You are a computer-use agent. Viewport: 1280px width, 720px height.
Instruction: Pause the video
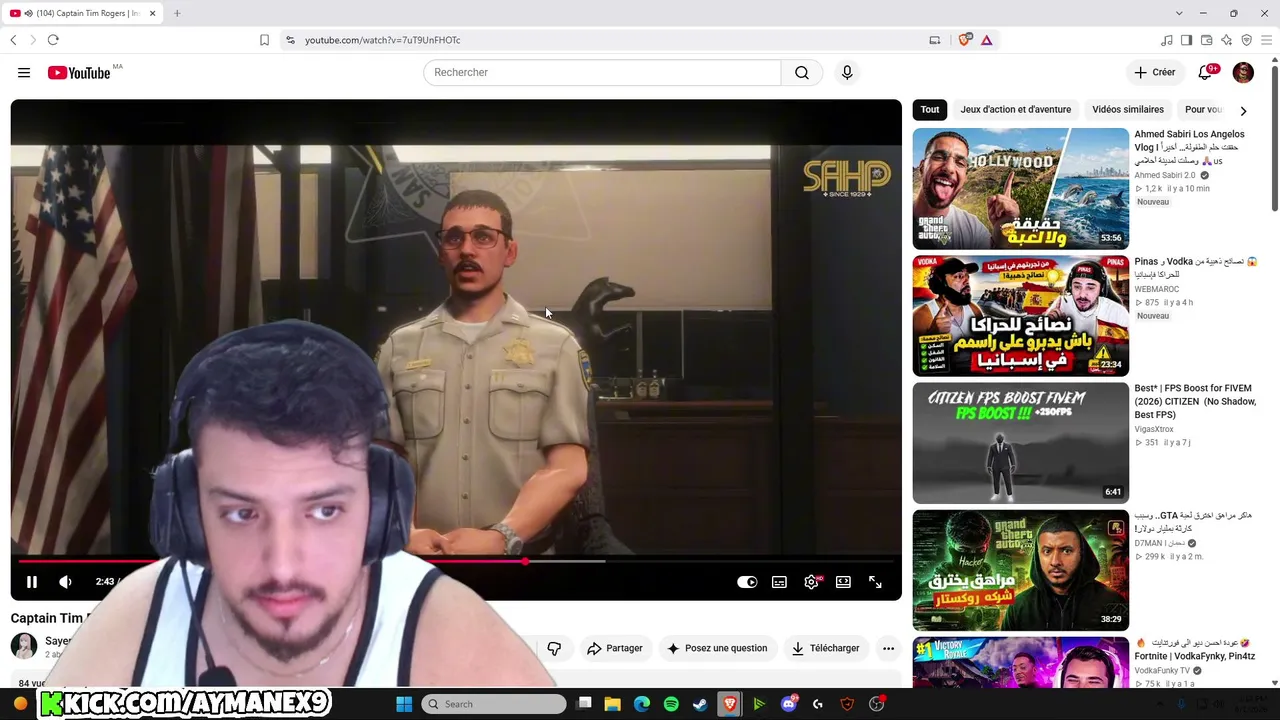(x=31, y=582)
